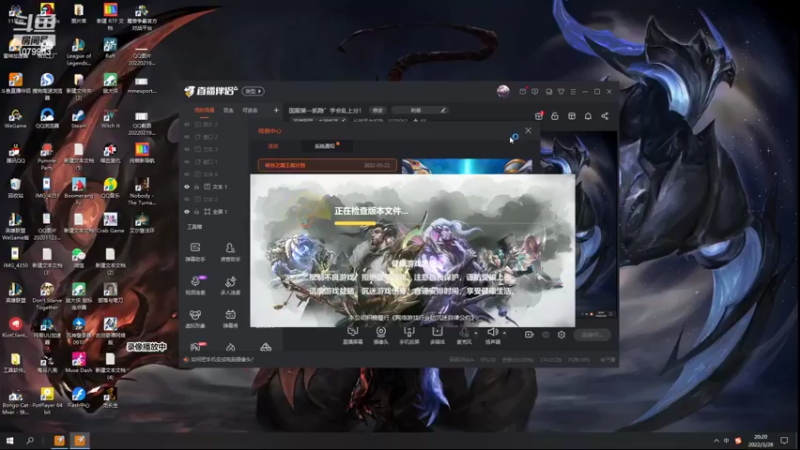Open the 房管助手 tool
800x450 pixels.
click(x=230, y=252)
